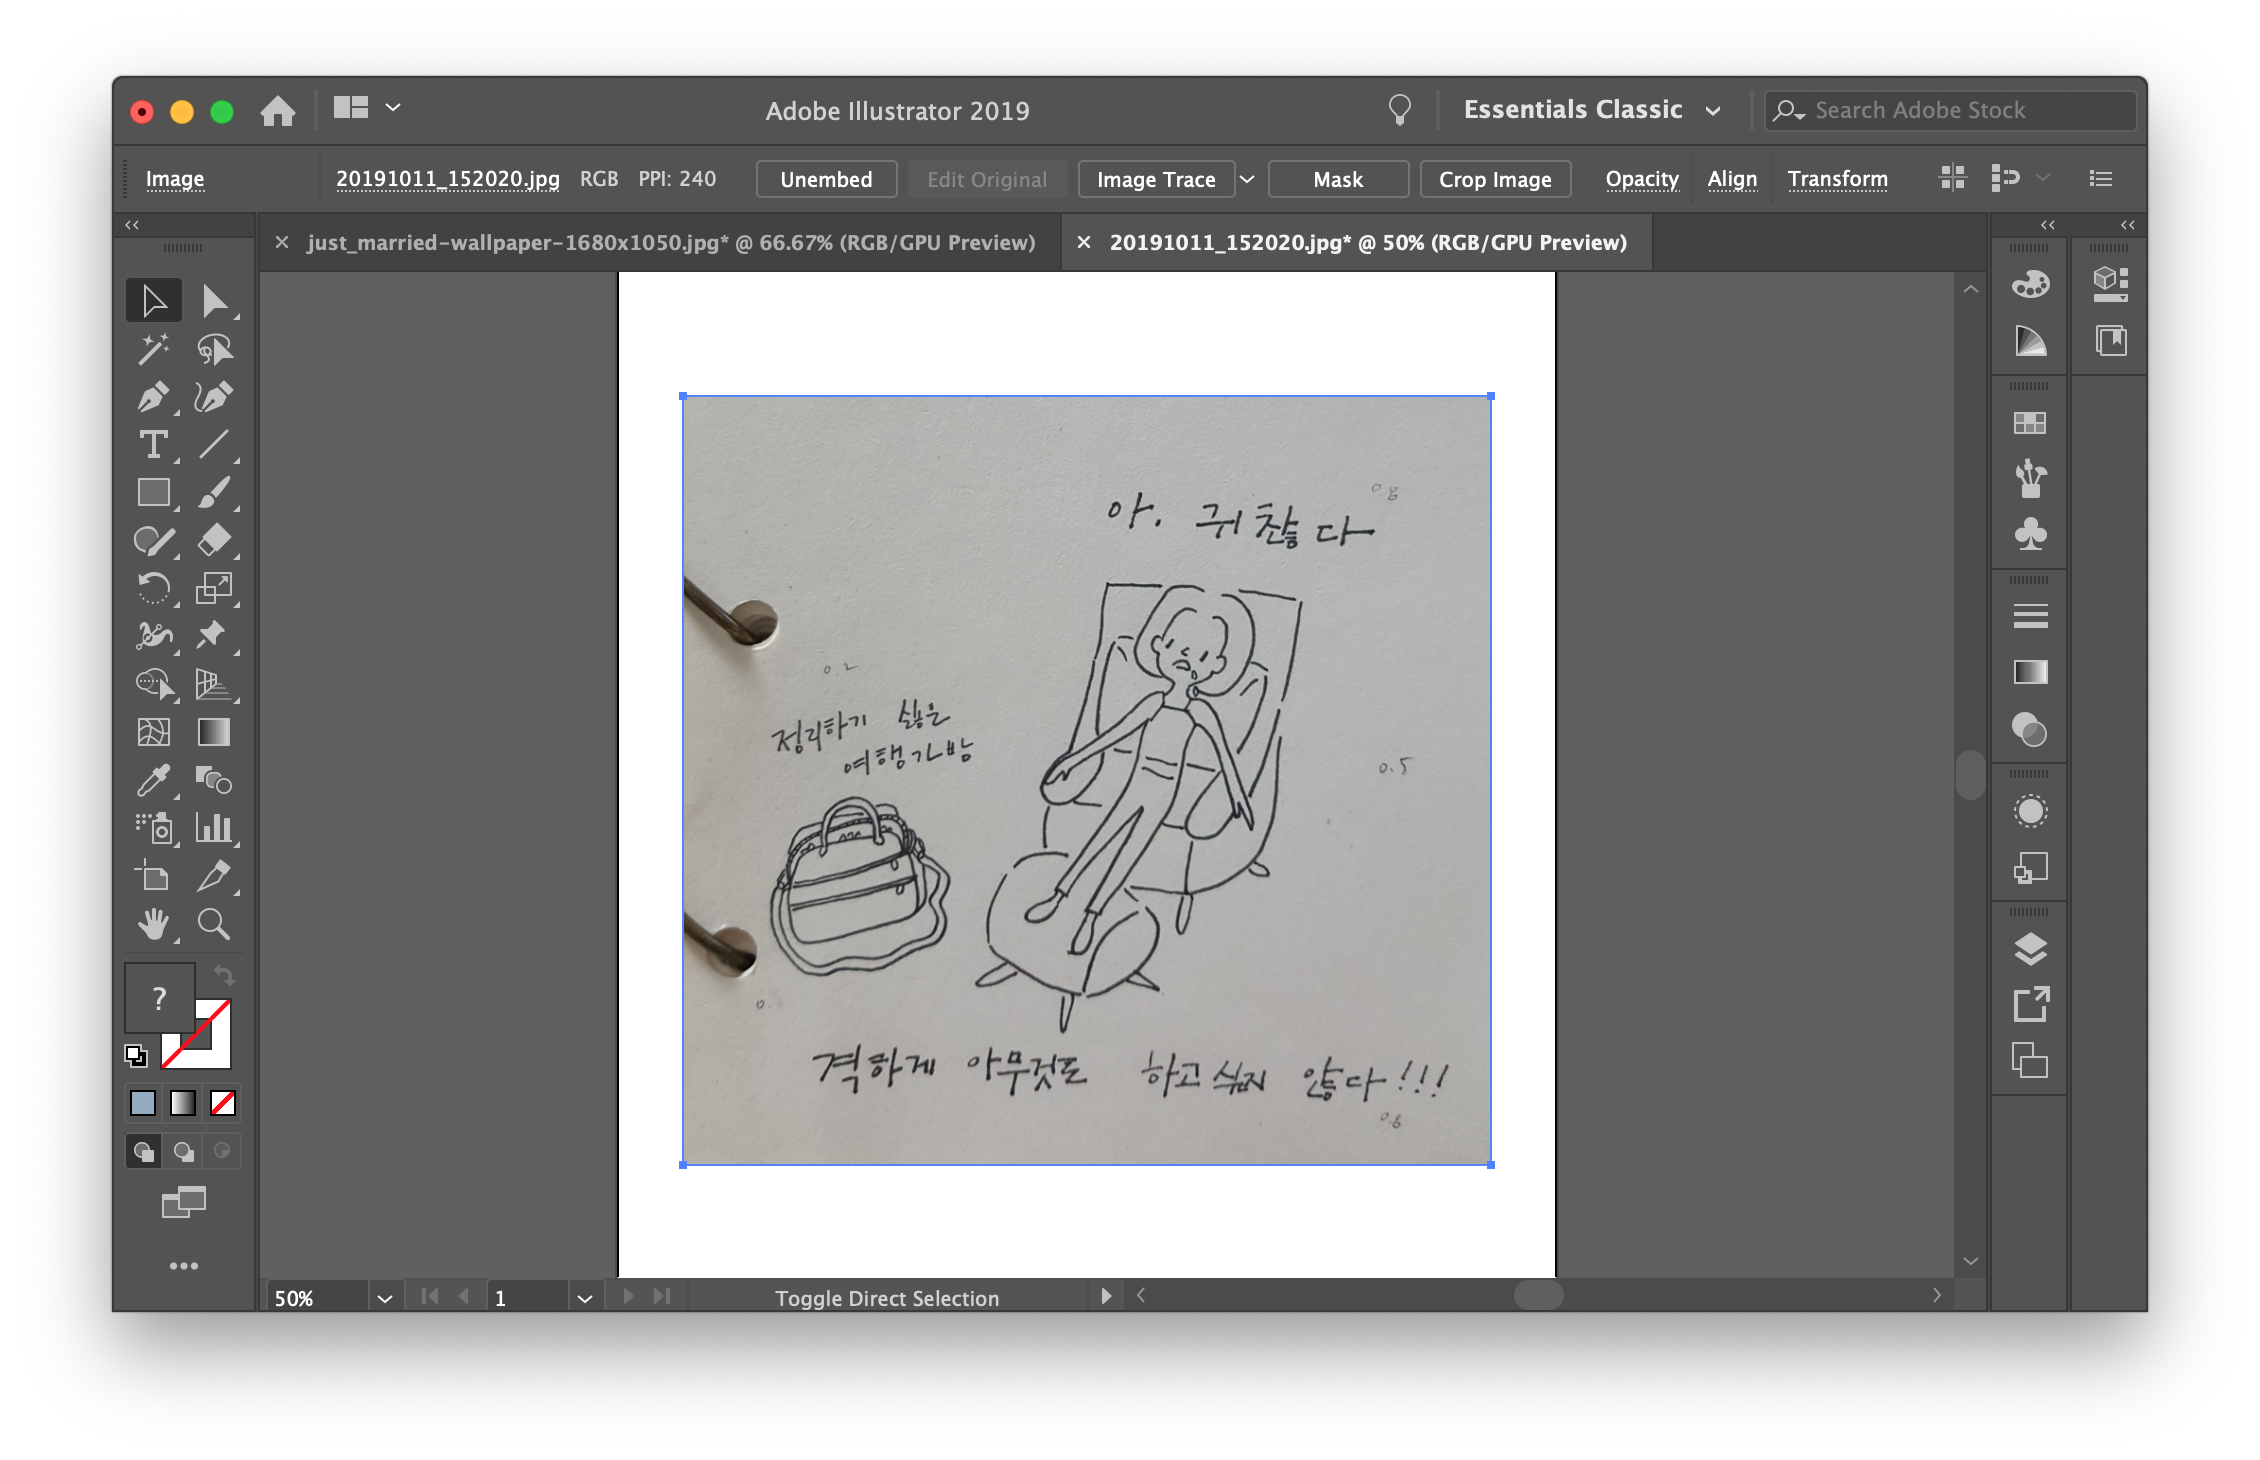Image resolution: width=2260 pixels, height=1460 pixels.
Task: Set fill to None
Action: click(x=223, y=1103)
